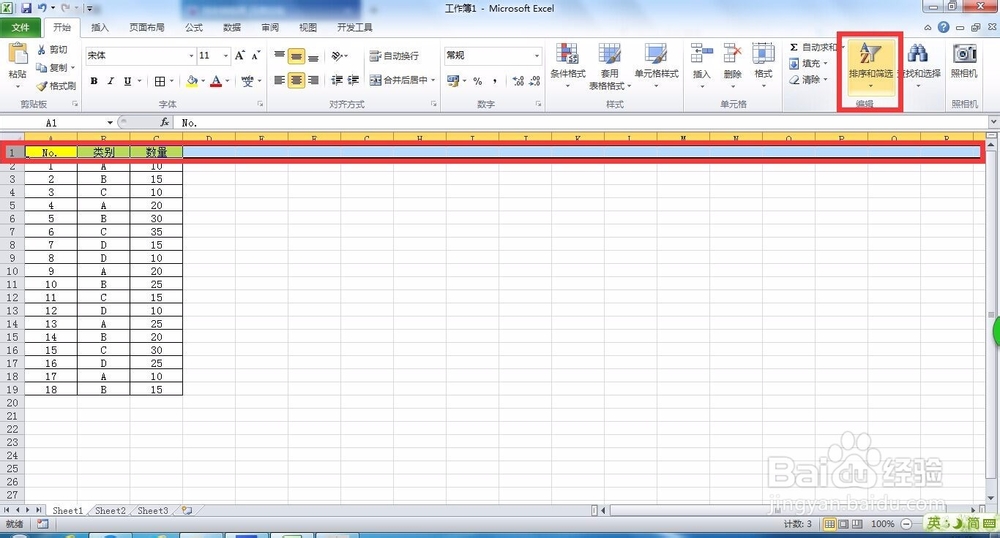Click increase decimal icon

pos(518,81)
